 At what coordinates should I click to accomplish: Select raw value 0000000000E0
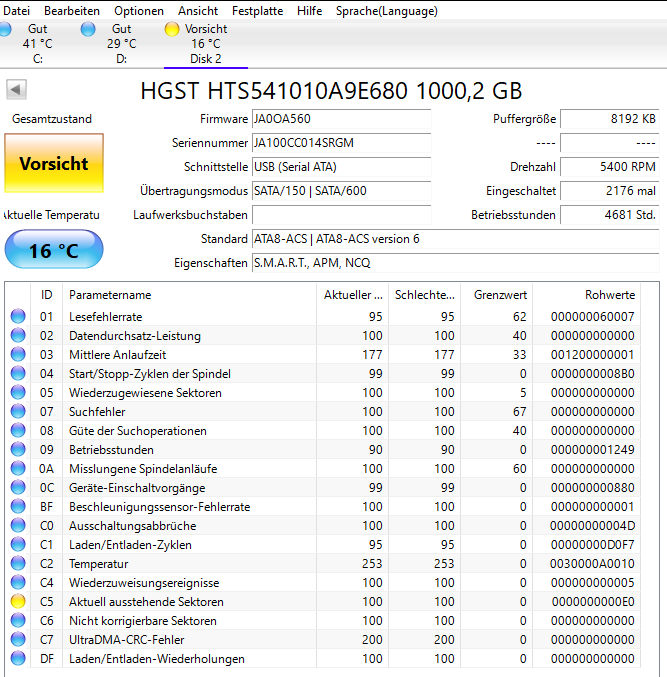tap(593, 602)
